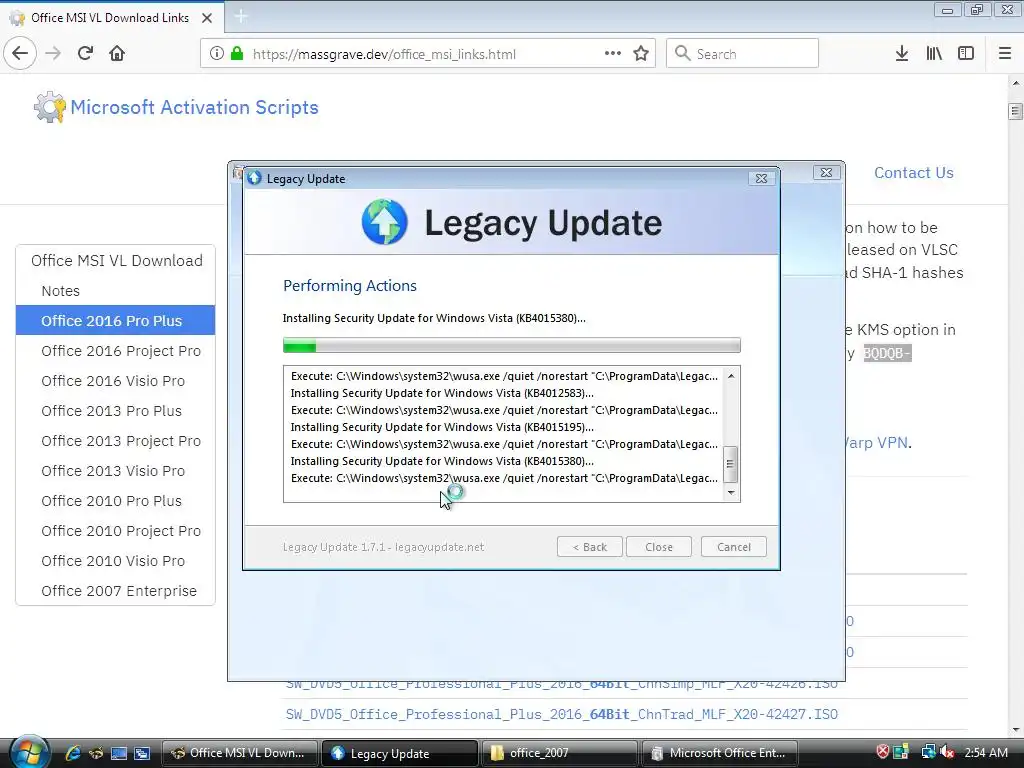Viewport: 1024px width, 768px height.
Task: Click the log scrollbar thumb
Action: [x=731, y=464]
